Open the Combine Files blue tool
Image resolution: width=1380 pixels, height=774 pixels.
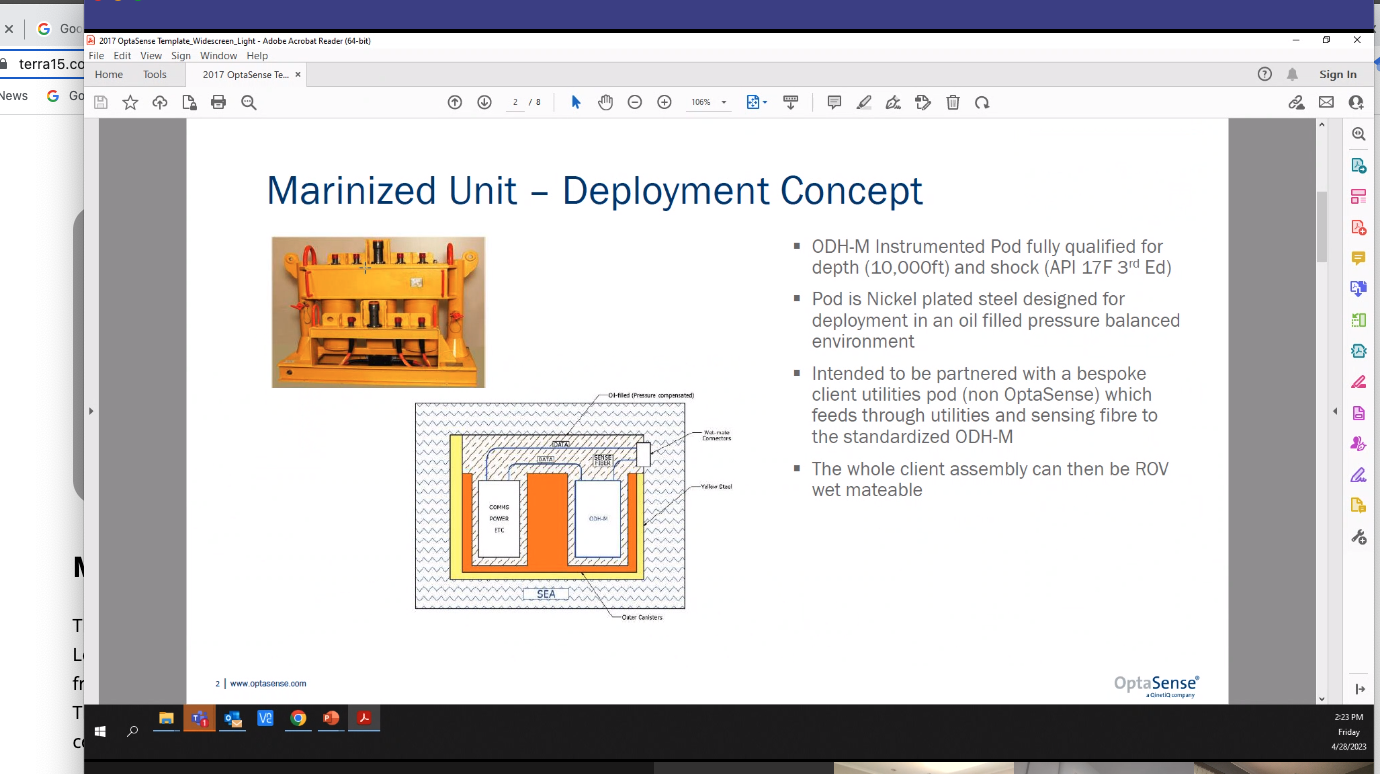click(x=1358, y=289)
